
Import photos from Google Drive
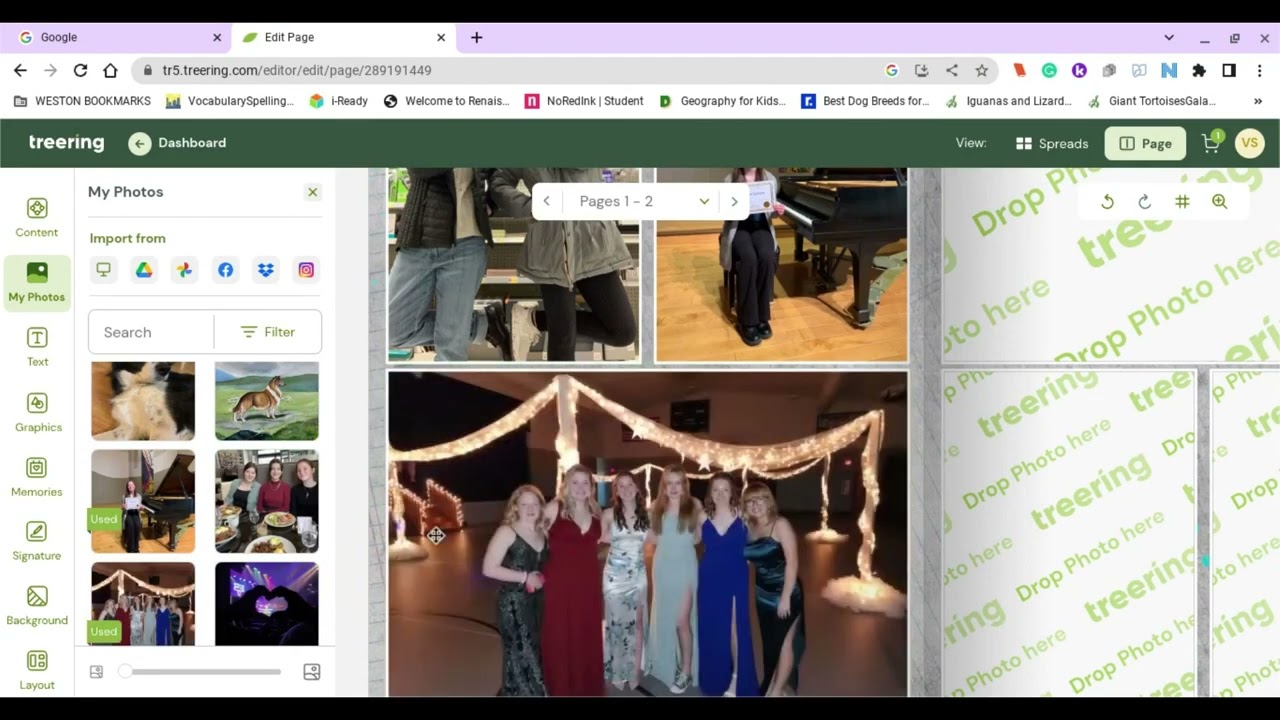(144, 270)
